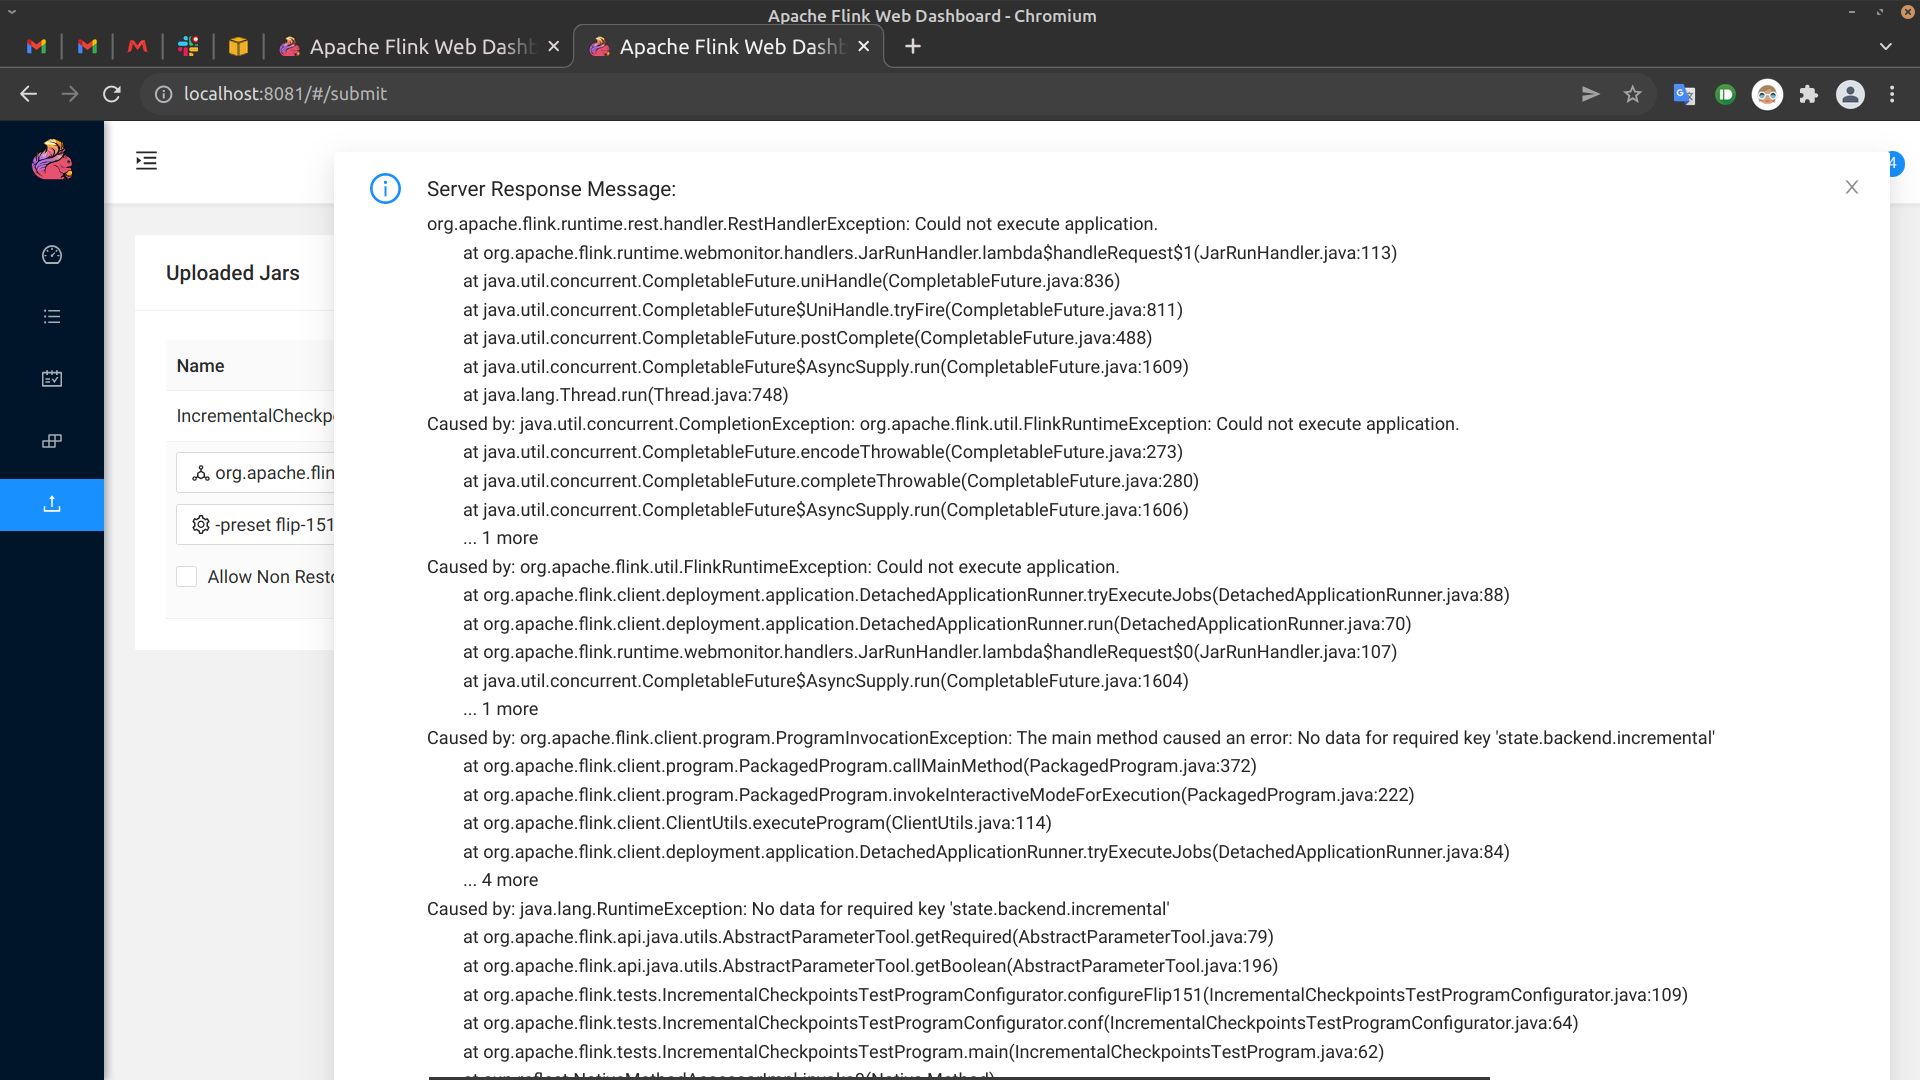Click the bookmark star in address bar
Screen dimensions: 1920x1080
tap(1633, 94)
